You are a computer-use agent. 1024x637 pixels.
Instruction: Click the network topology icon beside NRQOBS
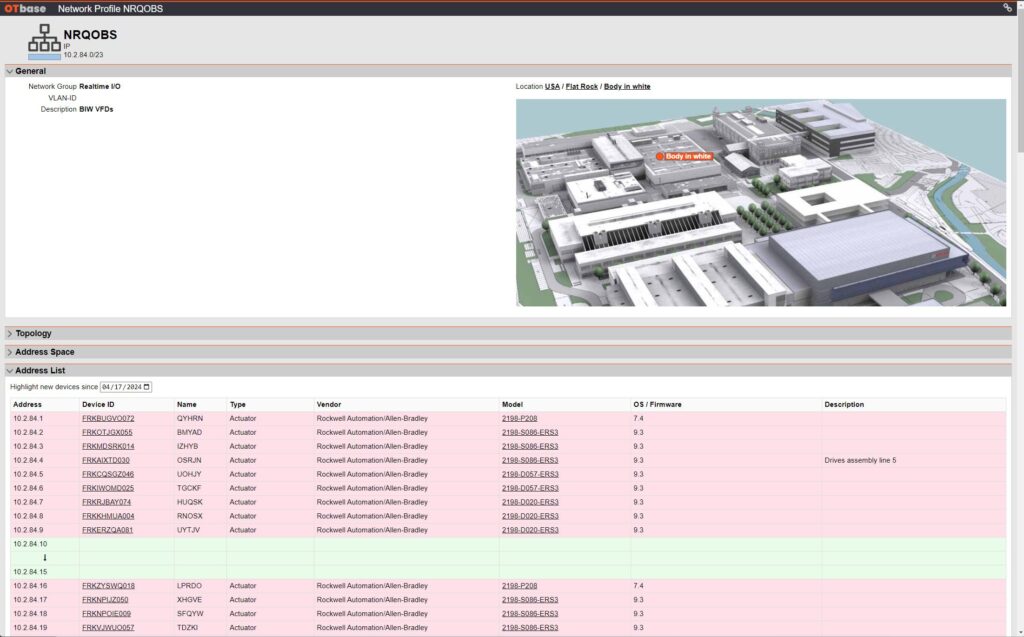(x=44, y=42)
